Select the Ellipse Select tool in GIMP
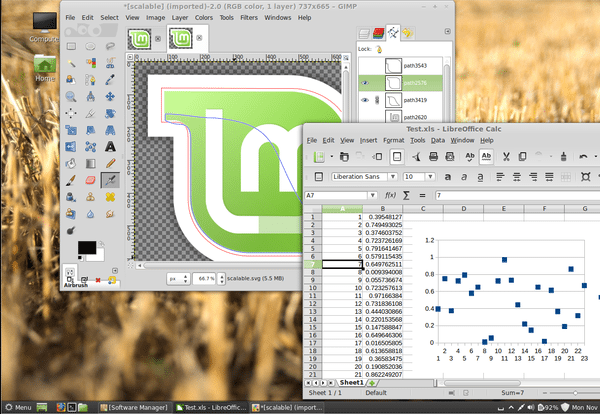This screenshot has width=600, height=414. click(x=90, y=47)
